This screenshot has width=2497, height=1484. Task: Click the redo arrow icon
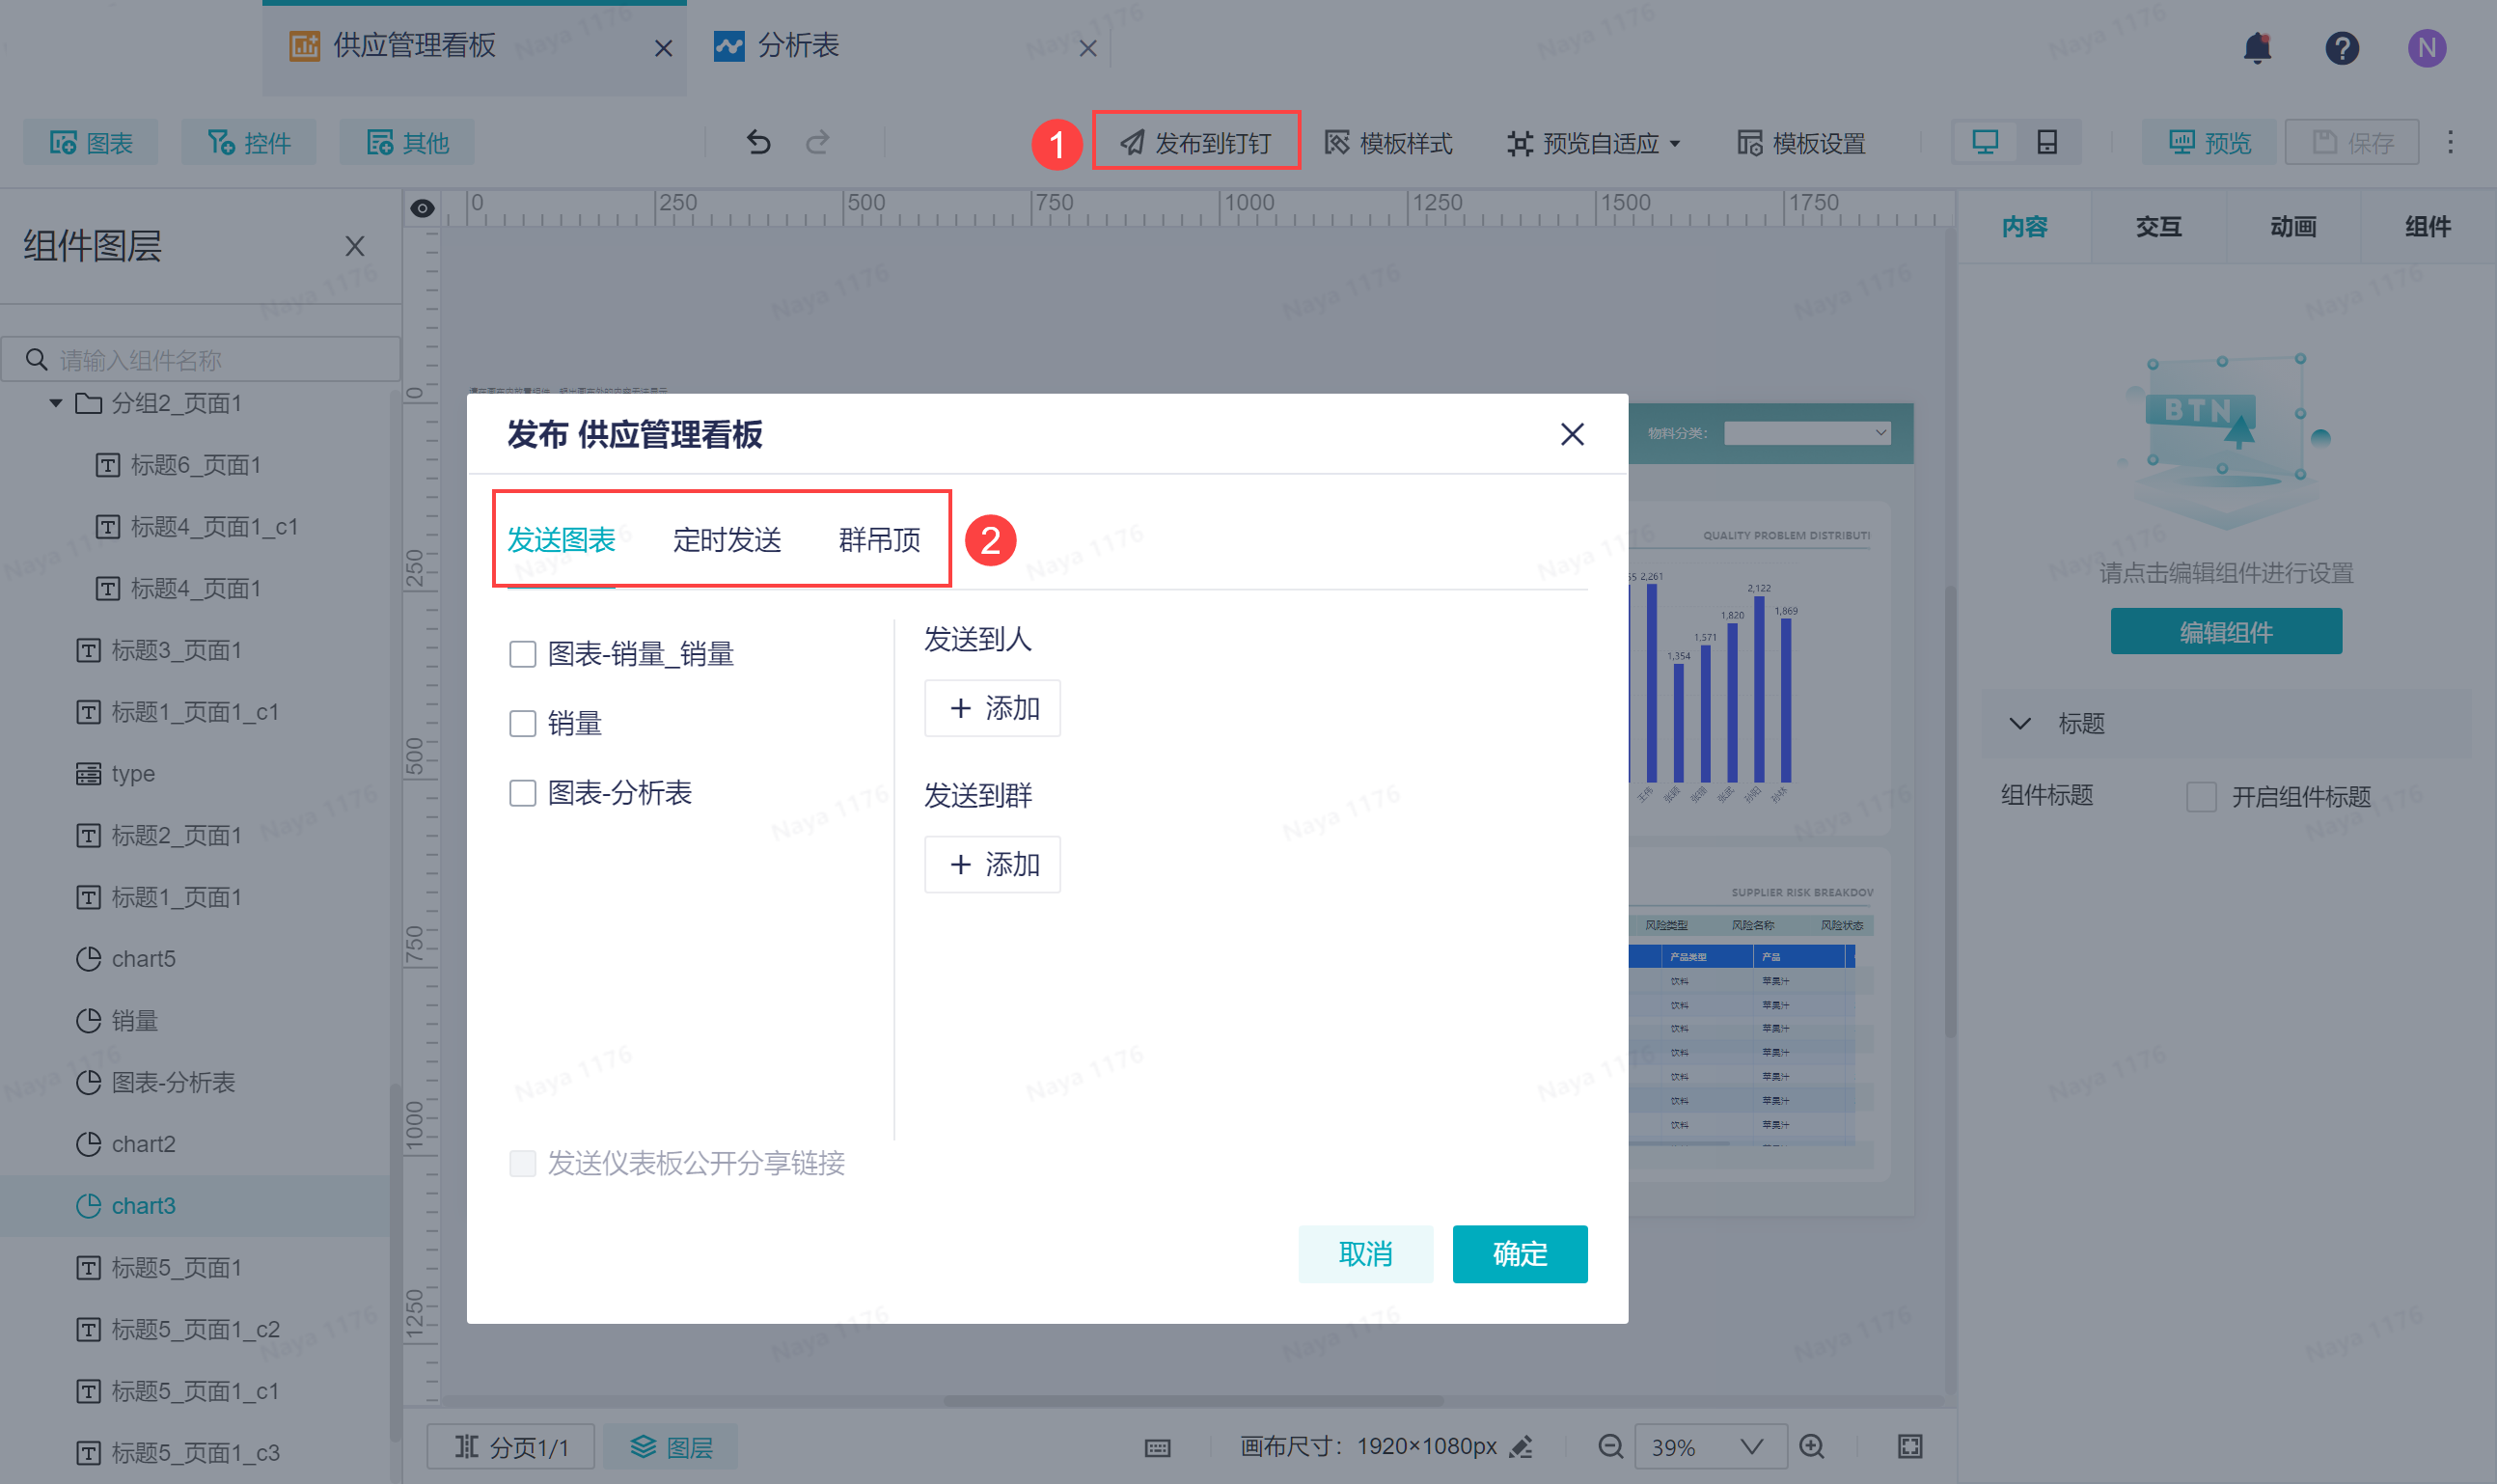[817, 142]
